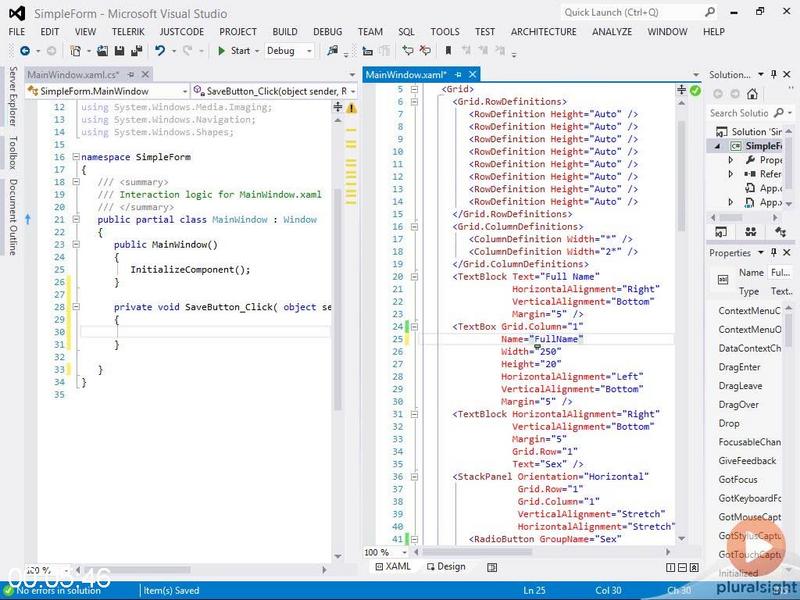Click the uncomment selection toolbar icon

coord(425,50)
